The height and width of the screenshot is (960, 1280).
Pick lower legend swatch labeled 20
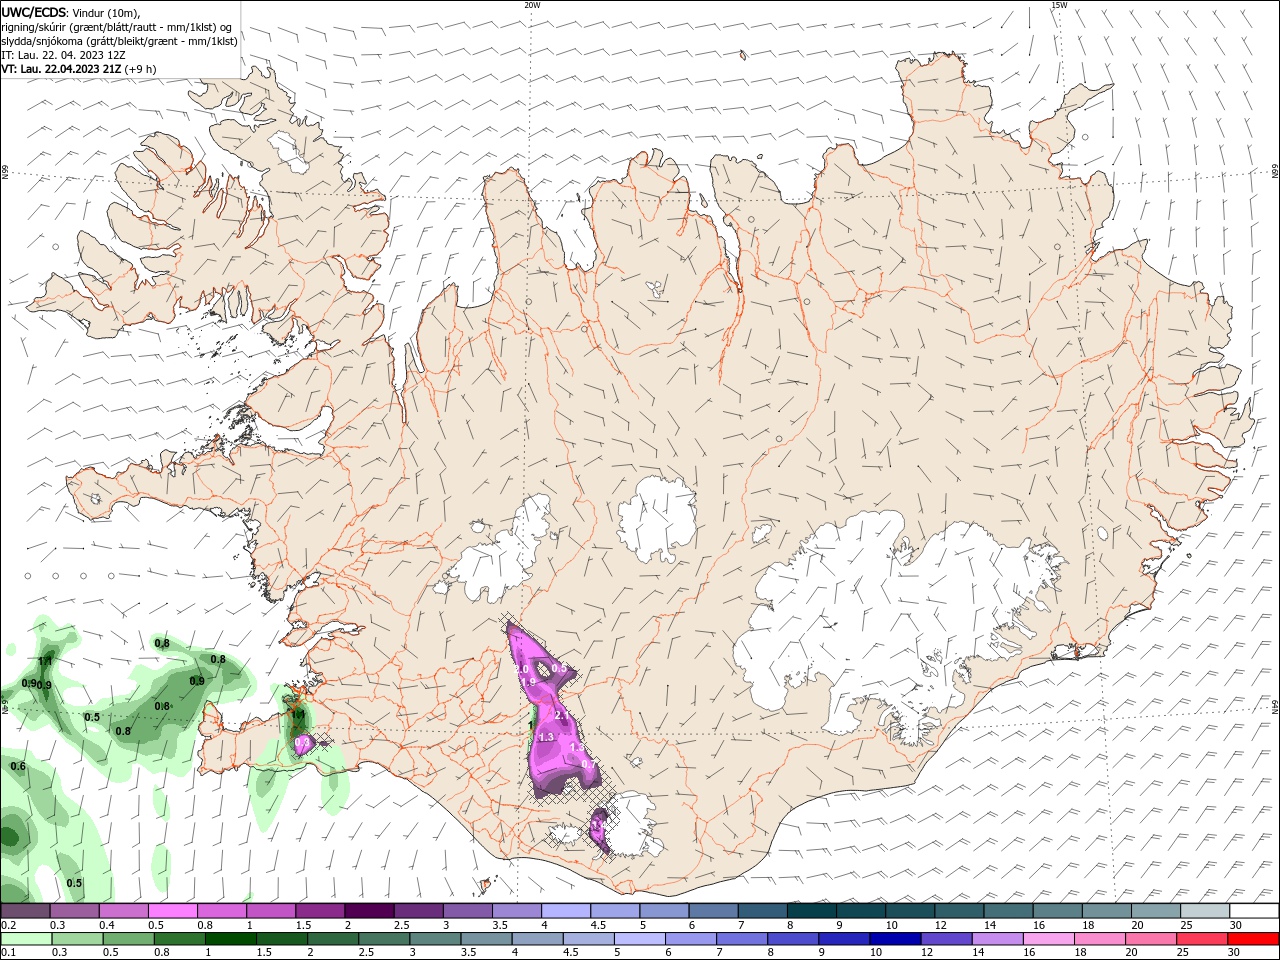(x=1152, y=939)
